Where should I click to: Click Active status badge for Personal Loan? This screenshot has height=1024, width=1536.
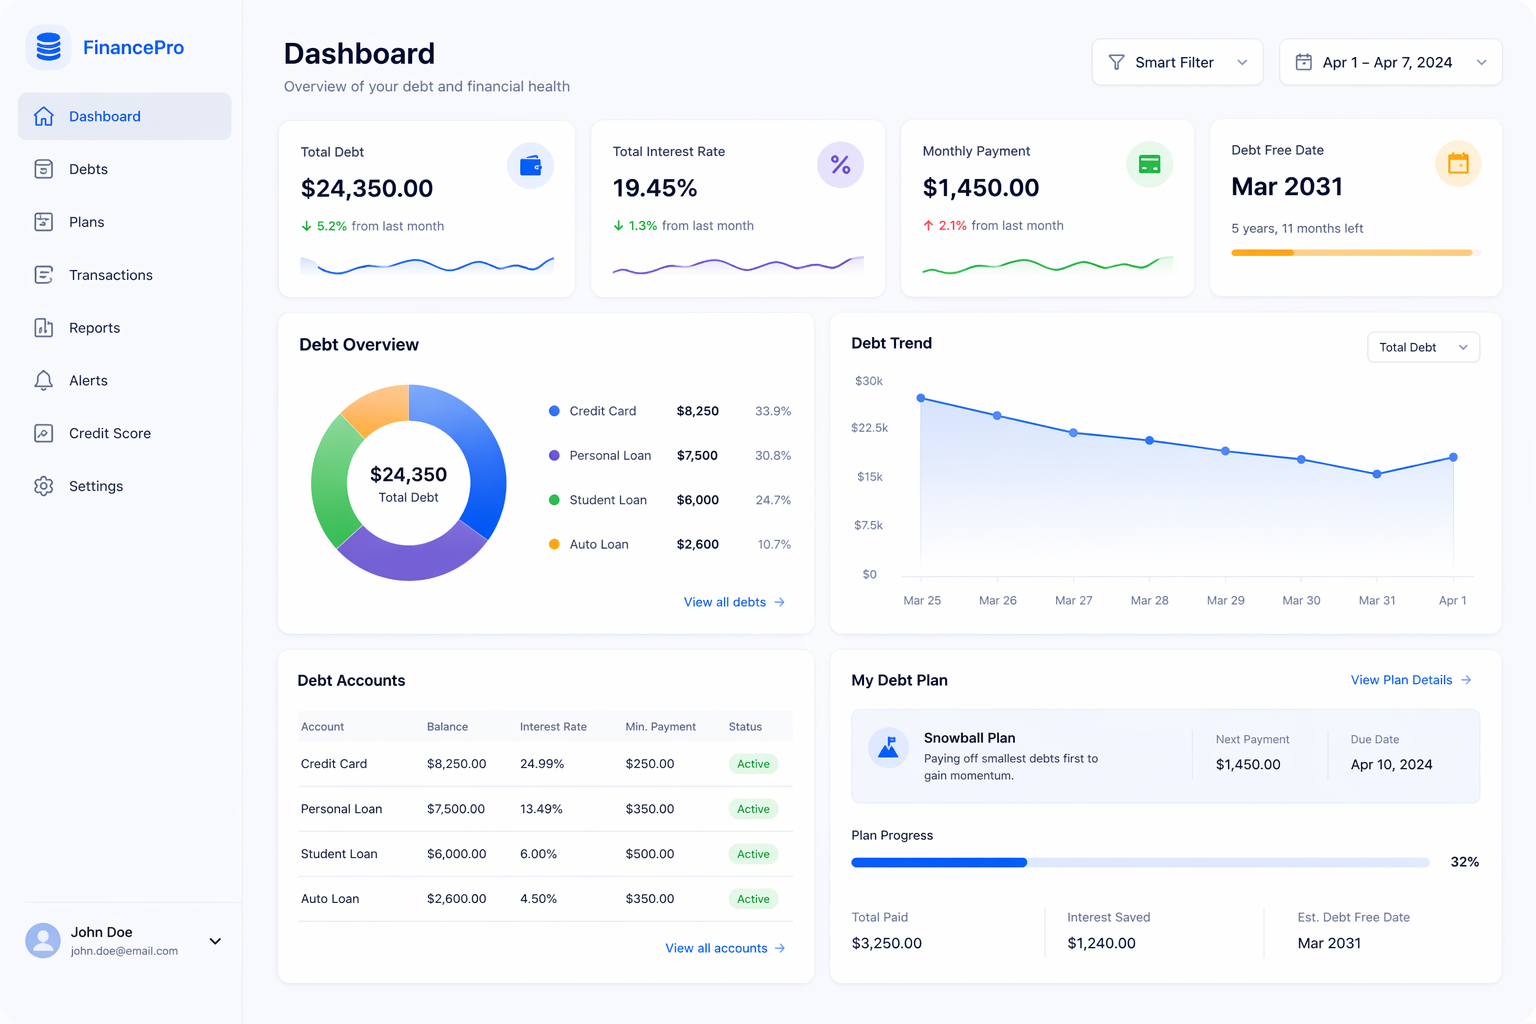coord(753,809)
